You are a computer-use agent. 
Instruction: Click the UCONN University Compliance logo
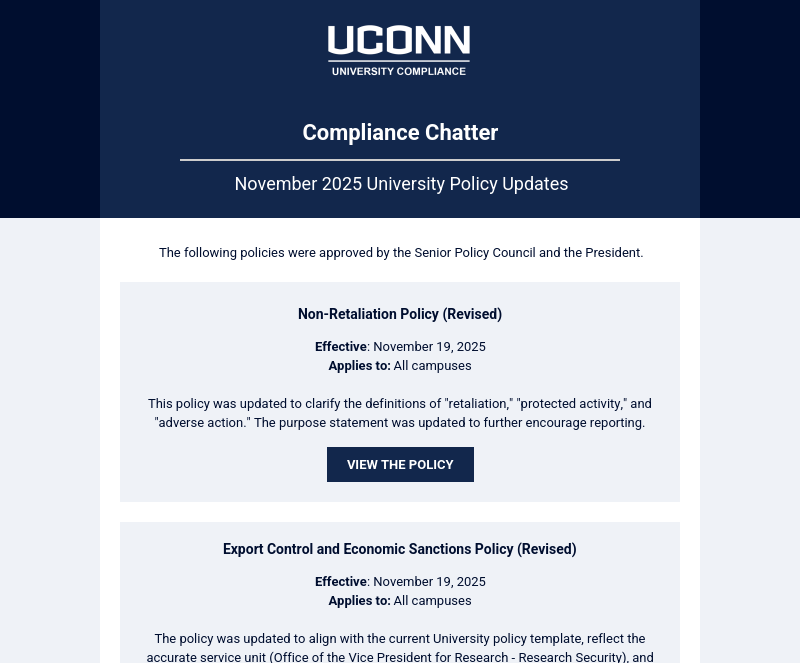[399, 49]
